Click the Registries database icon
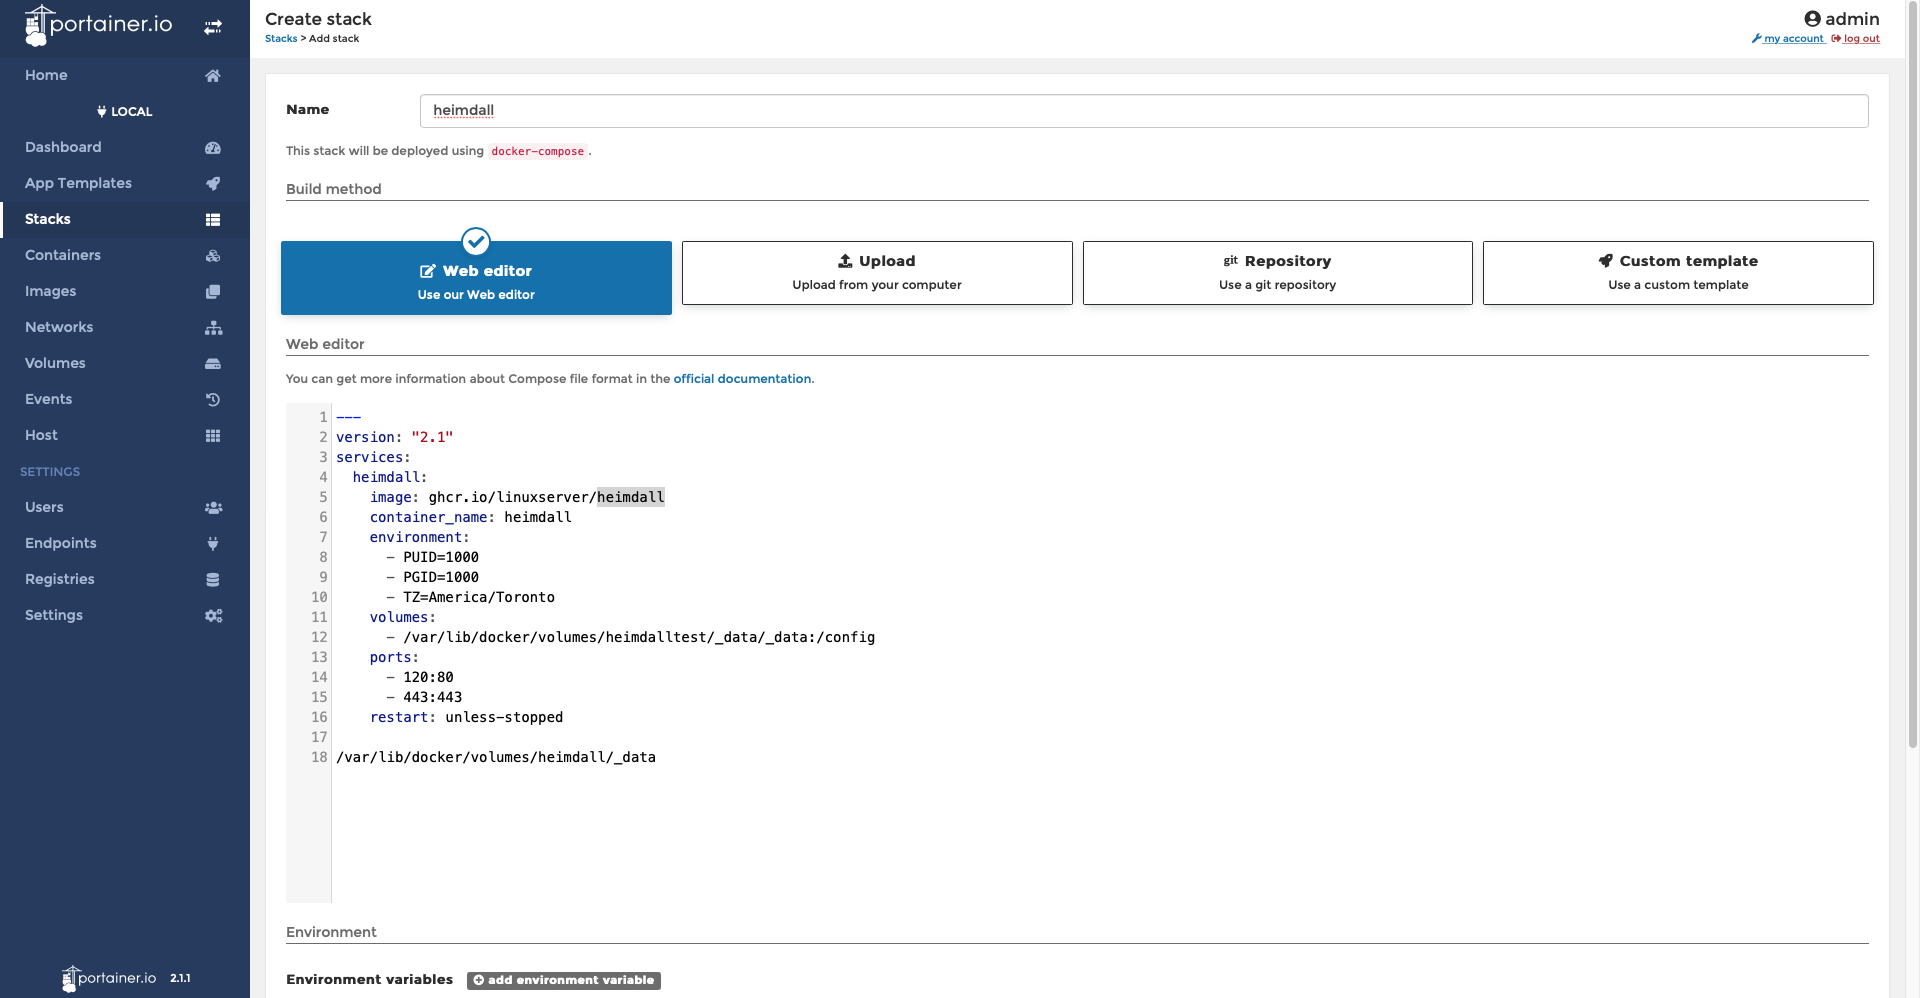 (213, 580)
